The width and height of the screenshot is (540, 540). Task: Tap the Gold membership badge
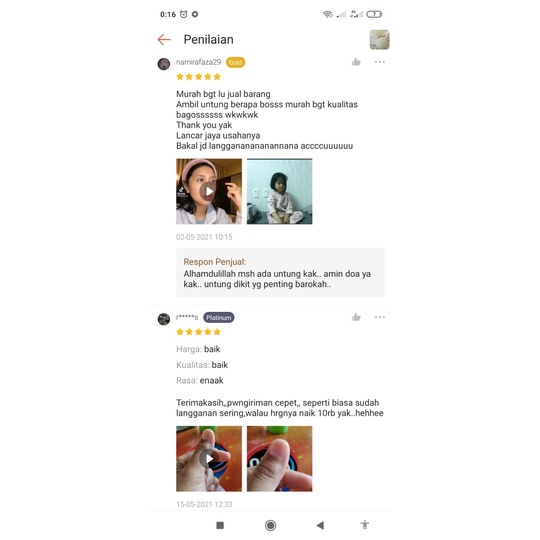point(236,62)
